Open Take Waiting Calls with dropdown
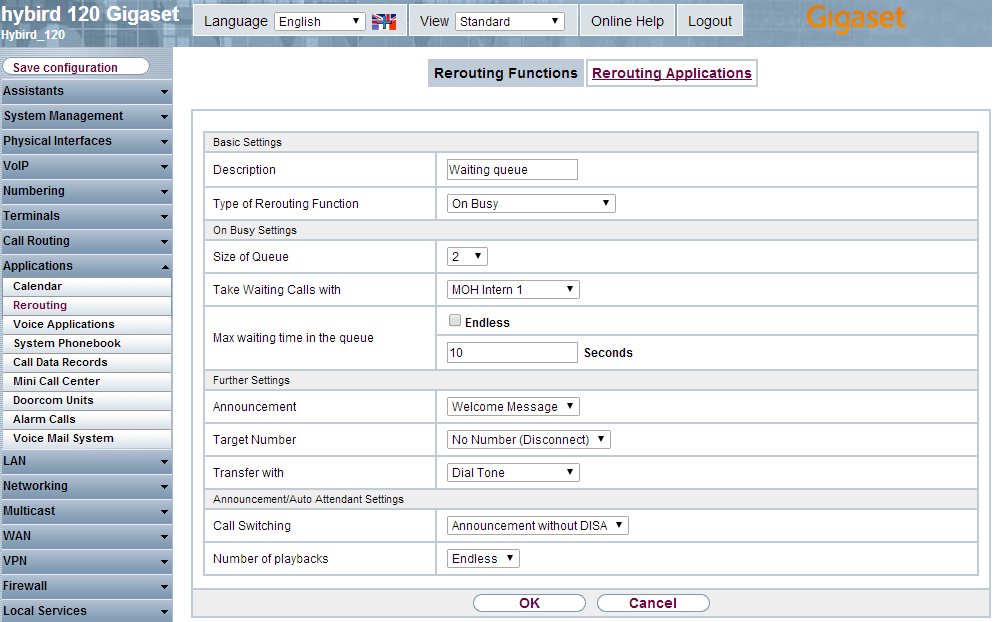Viewport: 994px width, 622px height. click(x=513, y=290)
